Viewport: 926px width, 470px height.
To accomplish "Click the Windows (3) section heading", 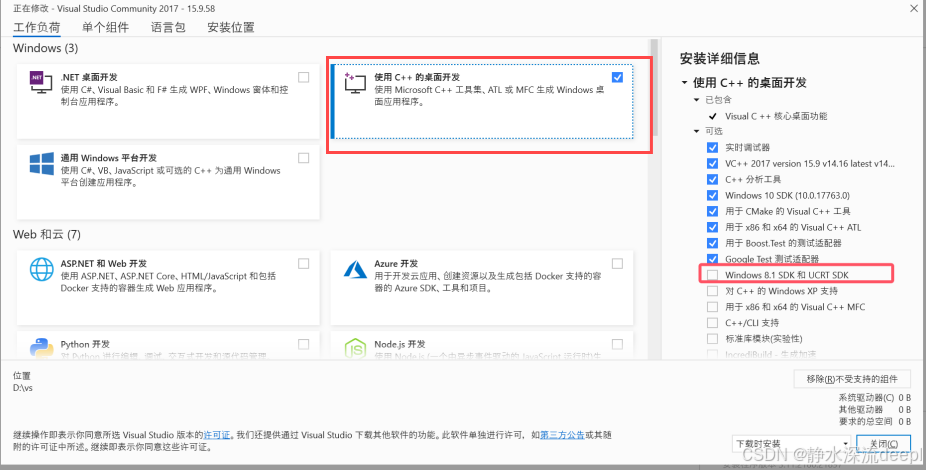I will 45,48.
